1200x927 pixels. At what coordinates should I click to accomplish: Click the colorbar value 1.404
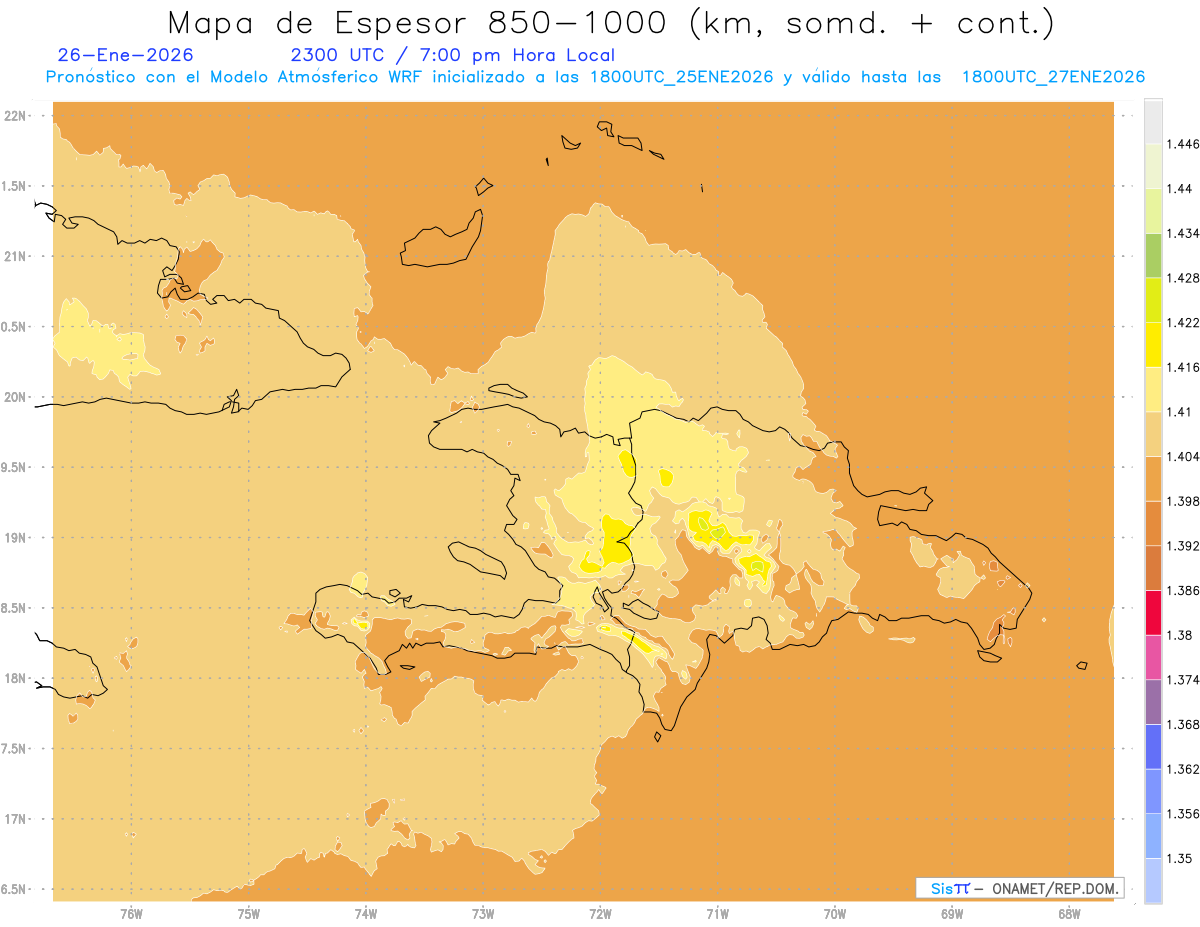point(1184,456)
